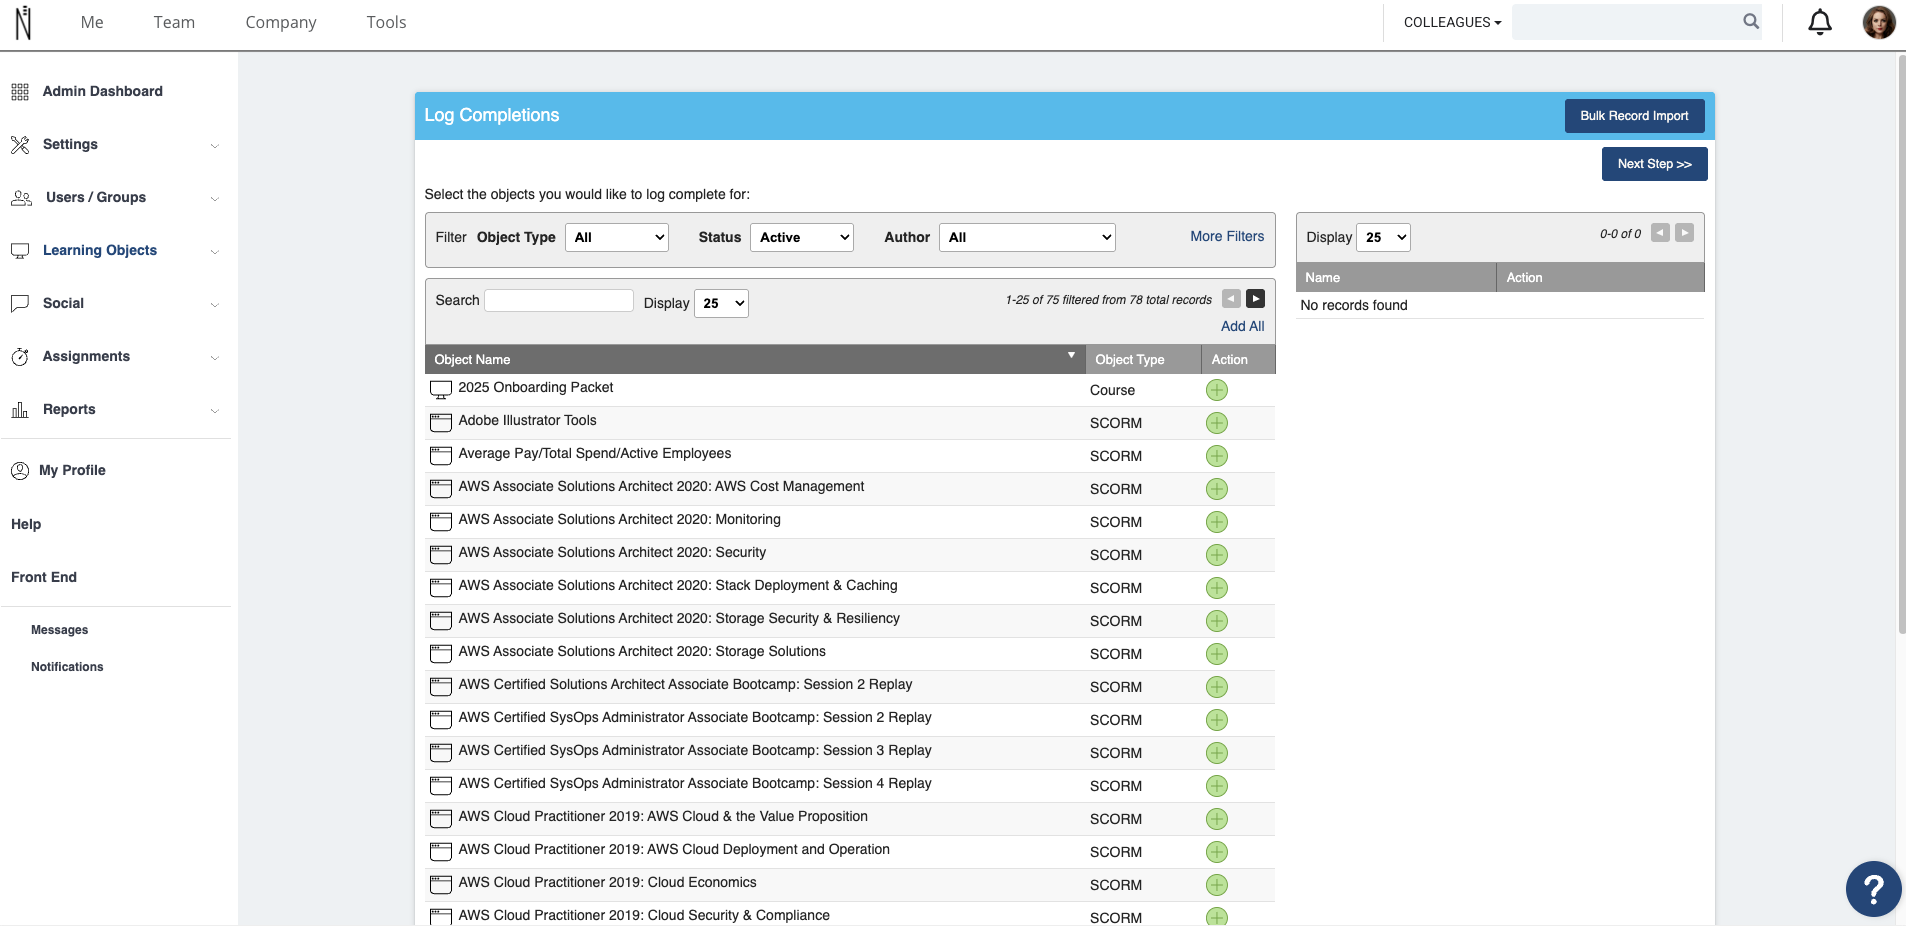Screen dimensions: 1906x926
Task: Click the More Filters link
Action: pos(1227,236)
